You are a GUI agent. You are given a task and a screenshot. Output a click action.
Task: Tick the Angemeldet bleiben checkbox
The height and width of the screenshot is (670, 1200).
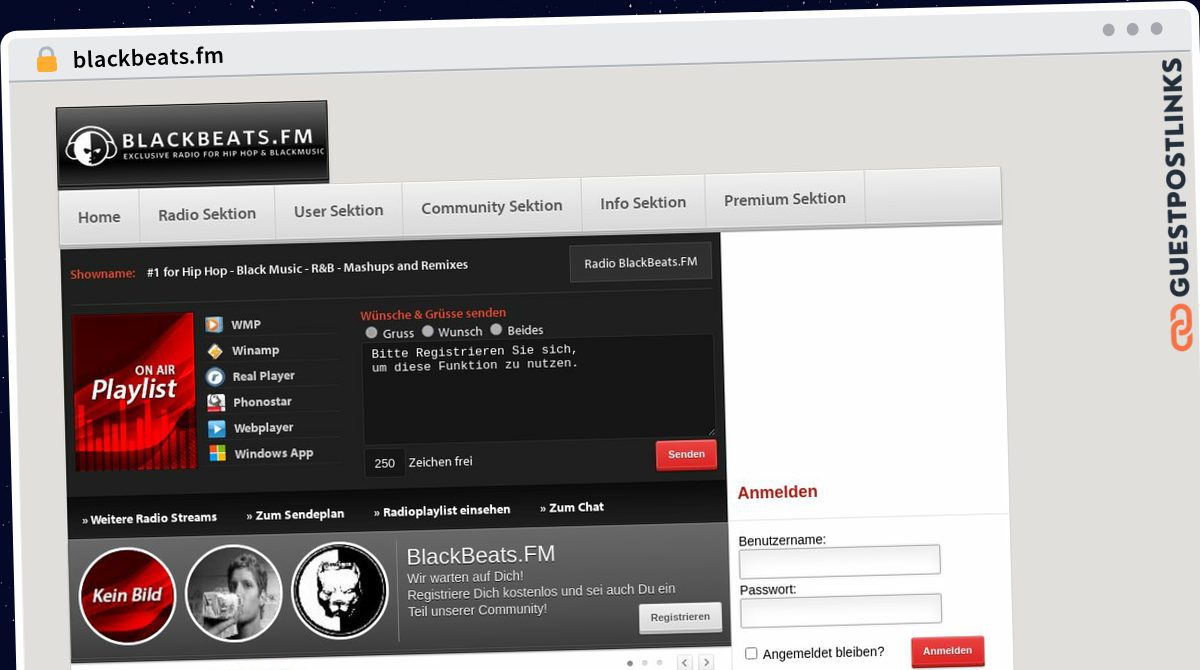pyautogui.click(x=752, y=653)
